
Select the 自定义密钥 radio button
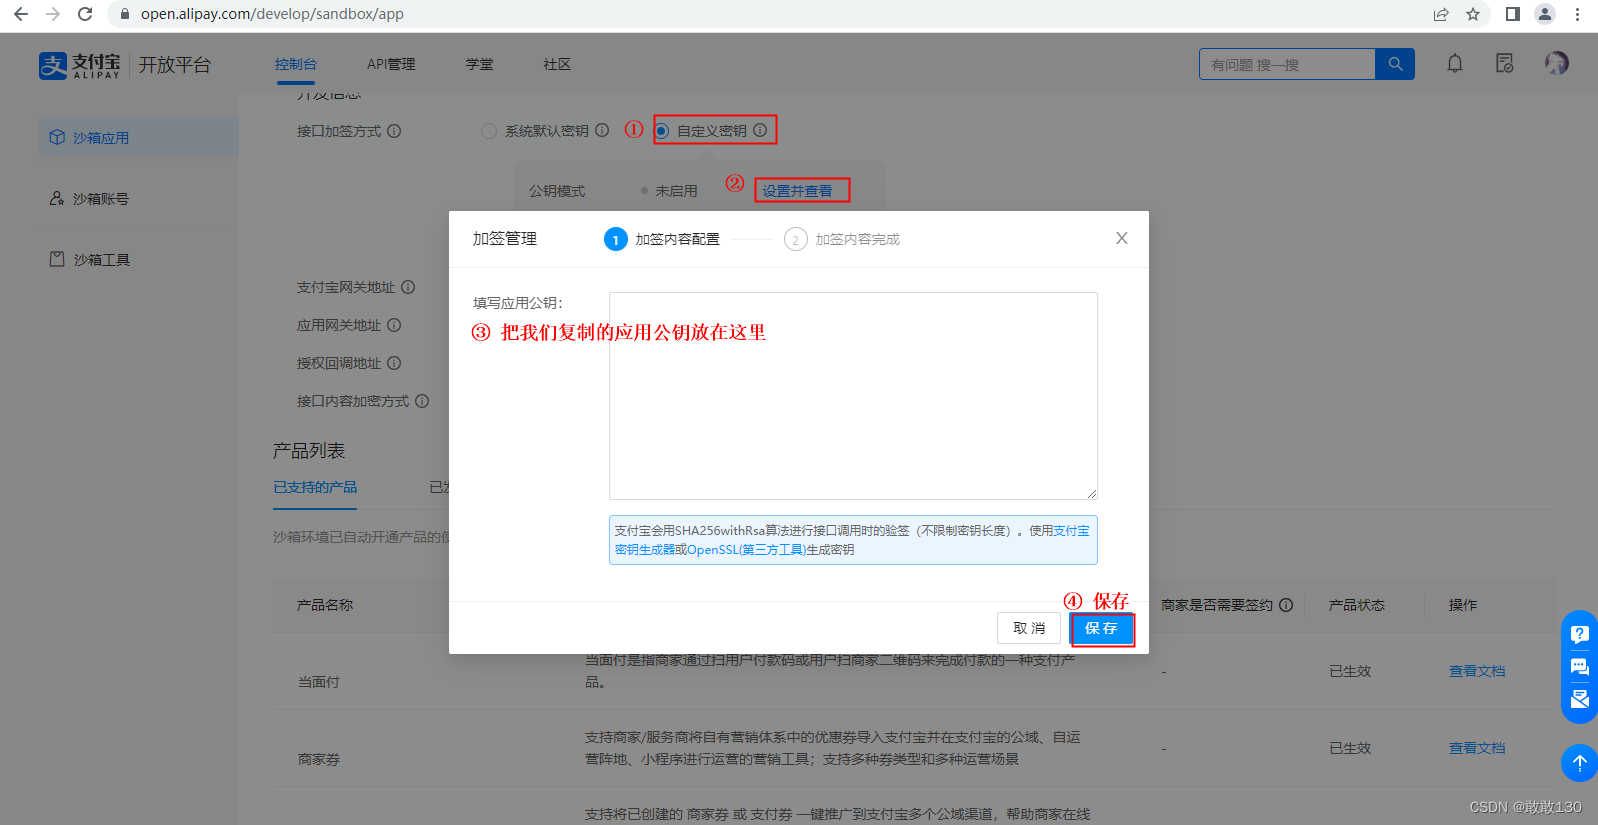coord(662,131)
